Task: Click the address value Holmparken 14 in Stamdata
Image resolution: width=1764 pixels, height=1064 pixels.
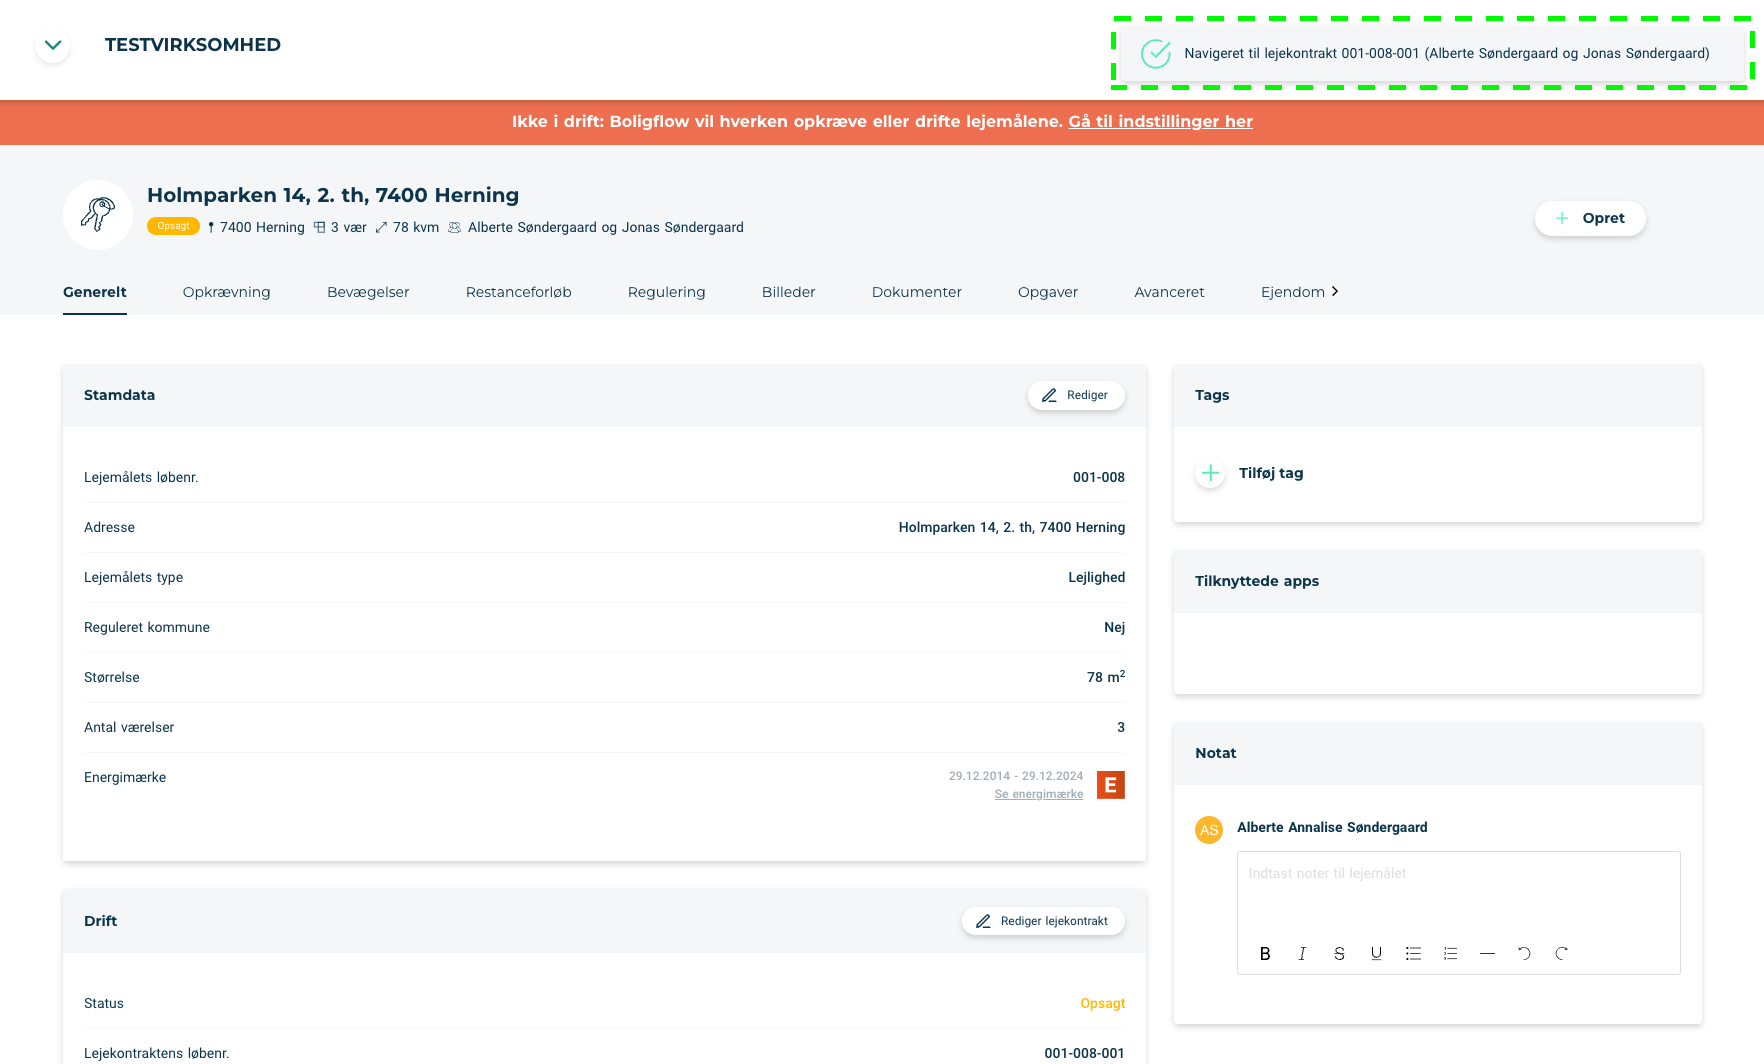Action: [1012, 527]
